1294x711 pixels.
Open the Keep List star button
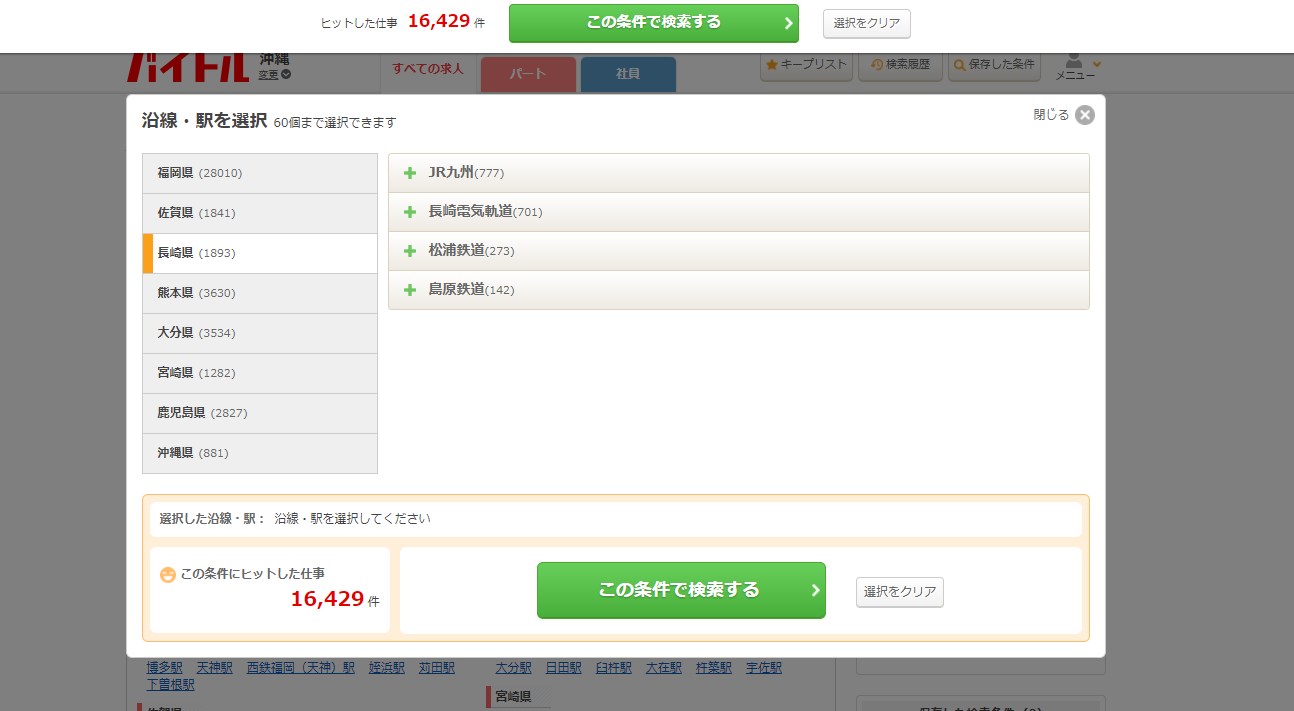[806, 64]
